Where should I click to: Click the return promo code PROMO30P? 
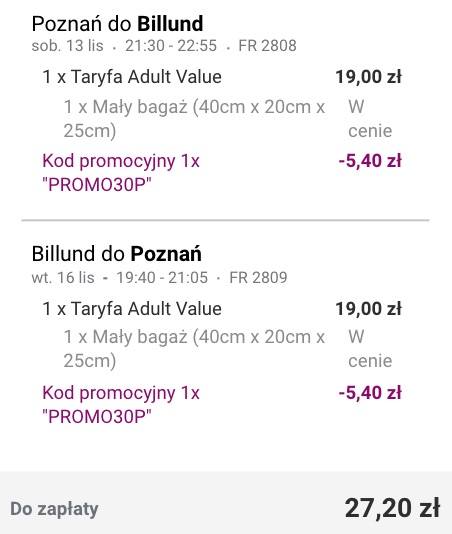point(96,417)
